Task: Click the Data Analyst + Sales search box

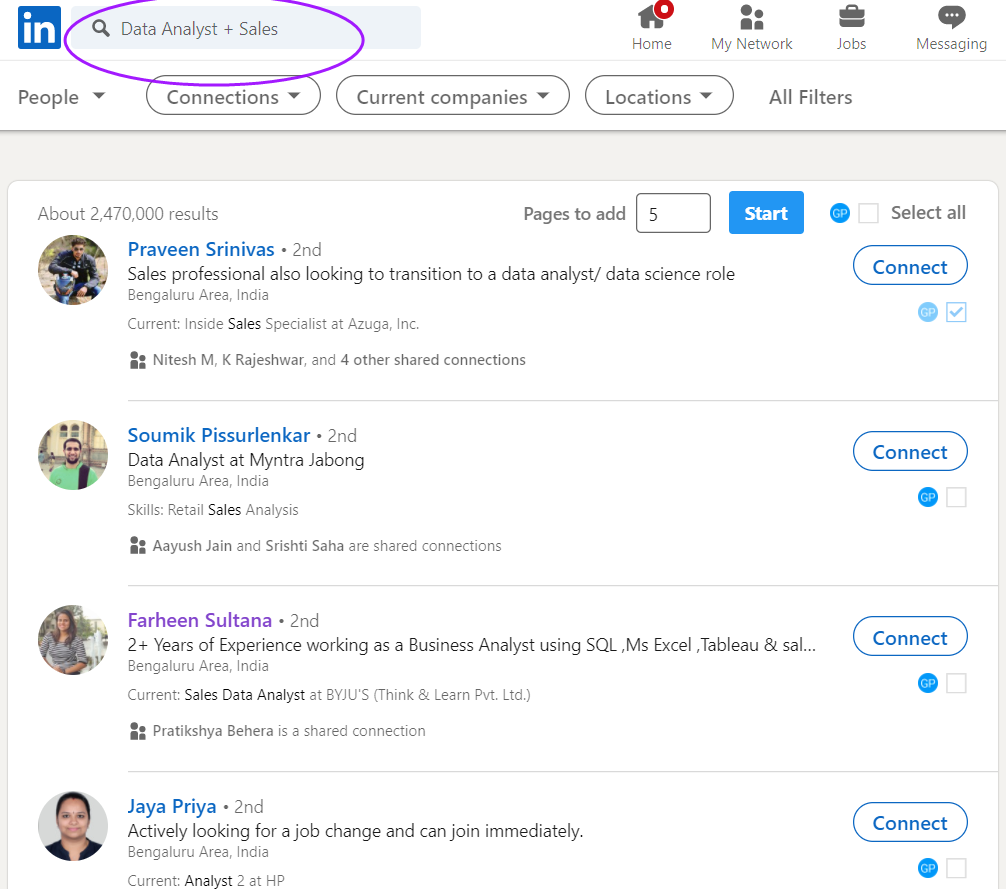Action: click(x=246, y=28)
